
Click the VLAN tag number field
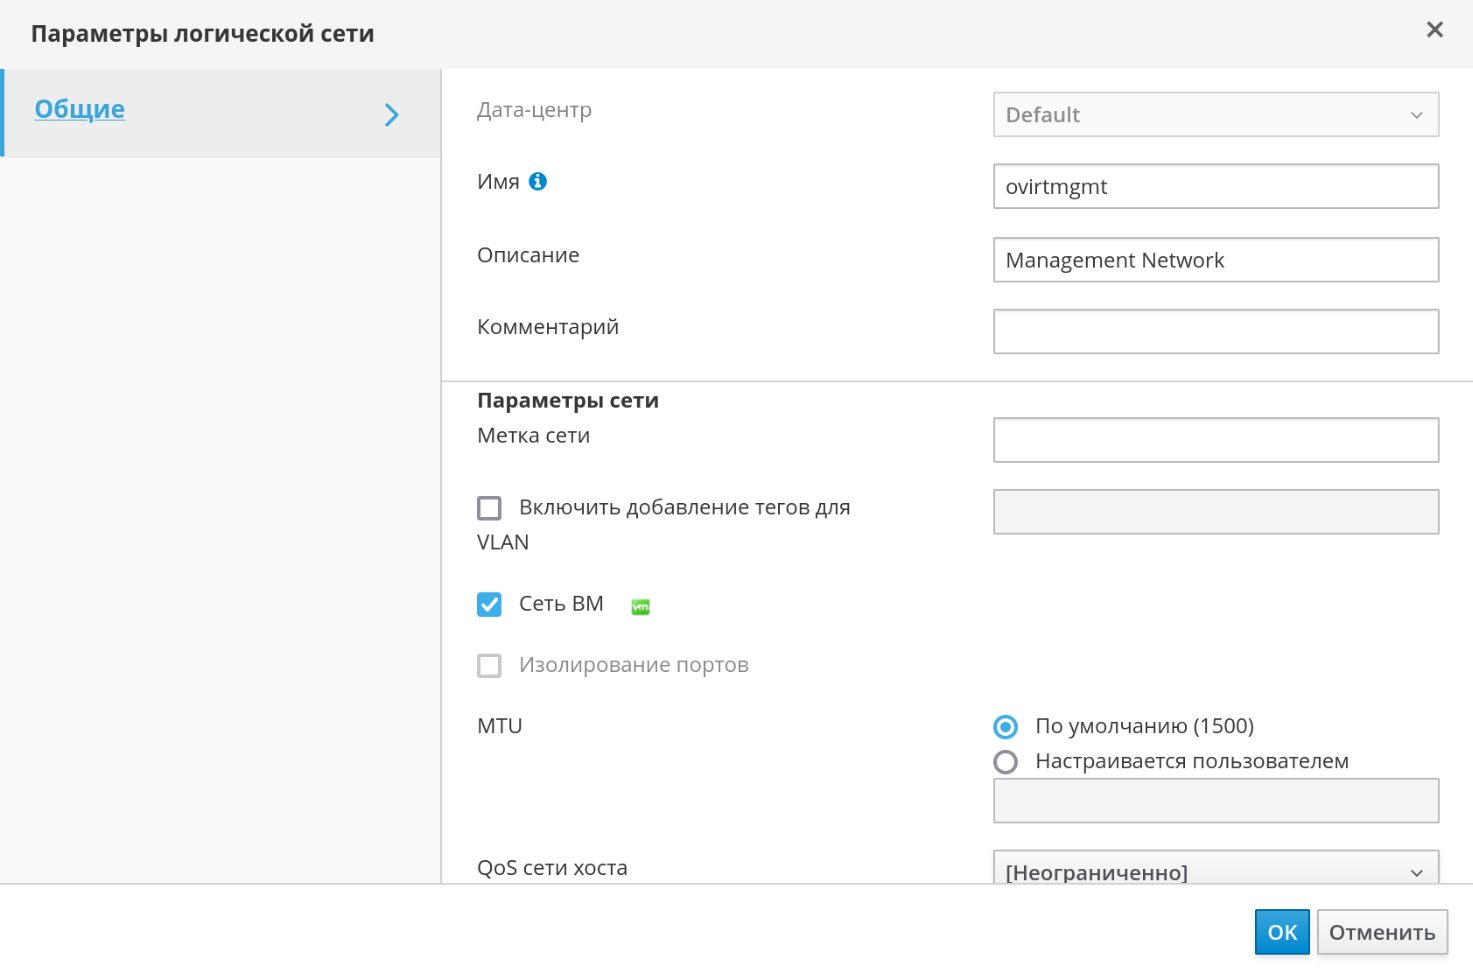point(1215,512)
